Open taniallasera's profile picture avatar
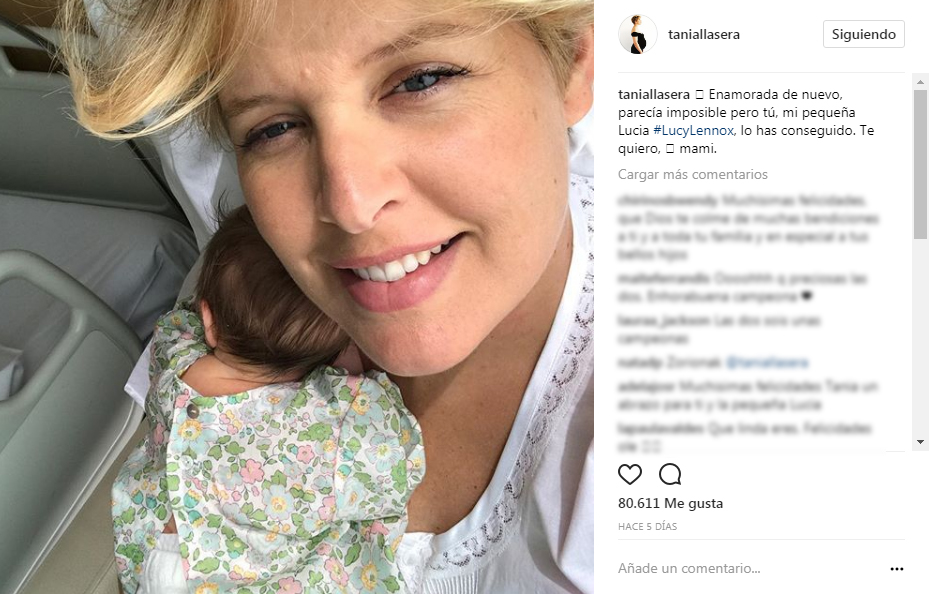This screenshot has width=929, height=594. 638,34
